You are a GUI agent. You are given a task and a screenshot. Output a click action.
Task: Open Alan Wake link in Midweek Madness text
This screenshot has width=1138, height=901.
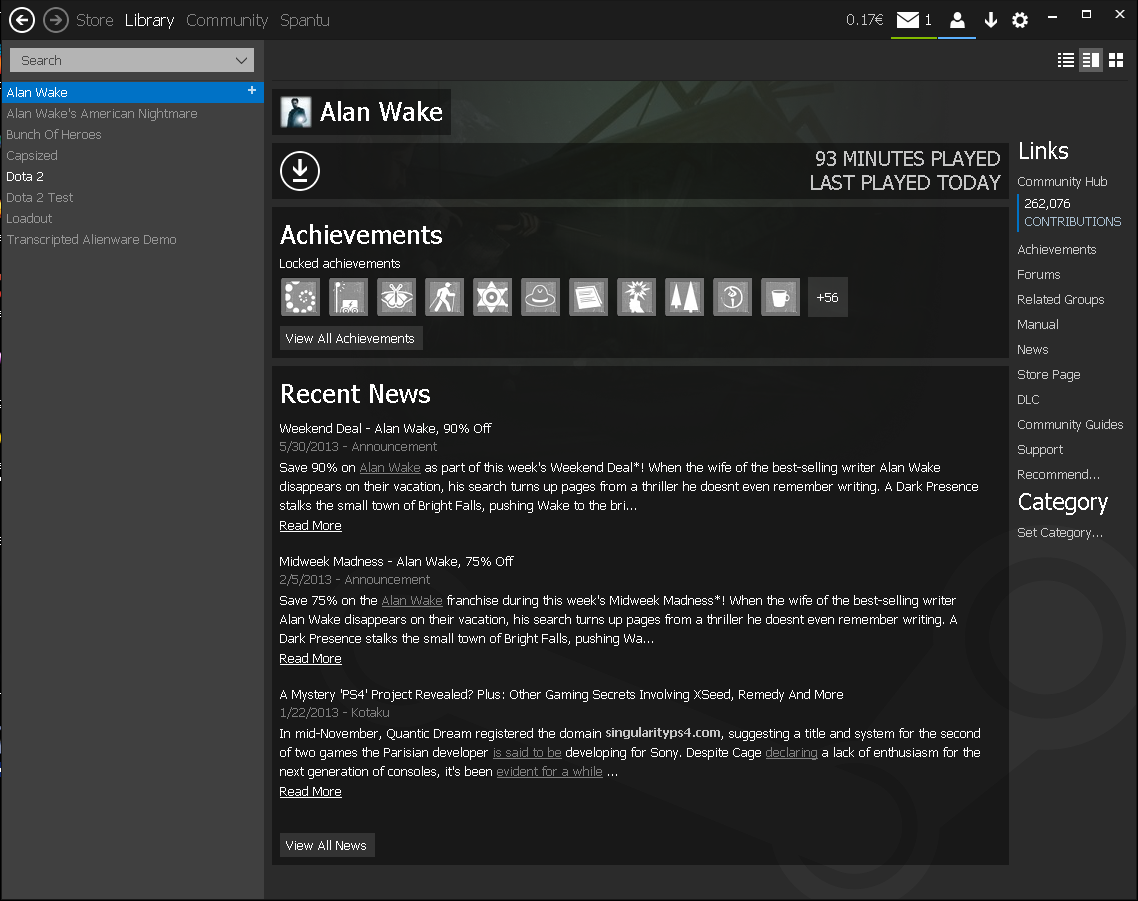pyautogui.click(x=412, y=600)
